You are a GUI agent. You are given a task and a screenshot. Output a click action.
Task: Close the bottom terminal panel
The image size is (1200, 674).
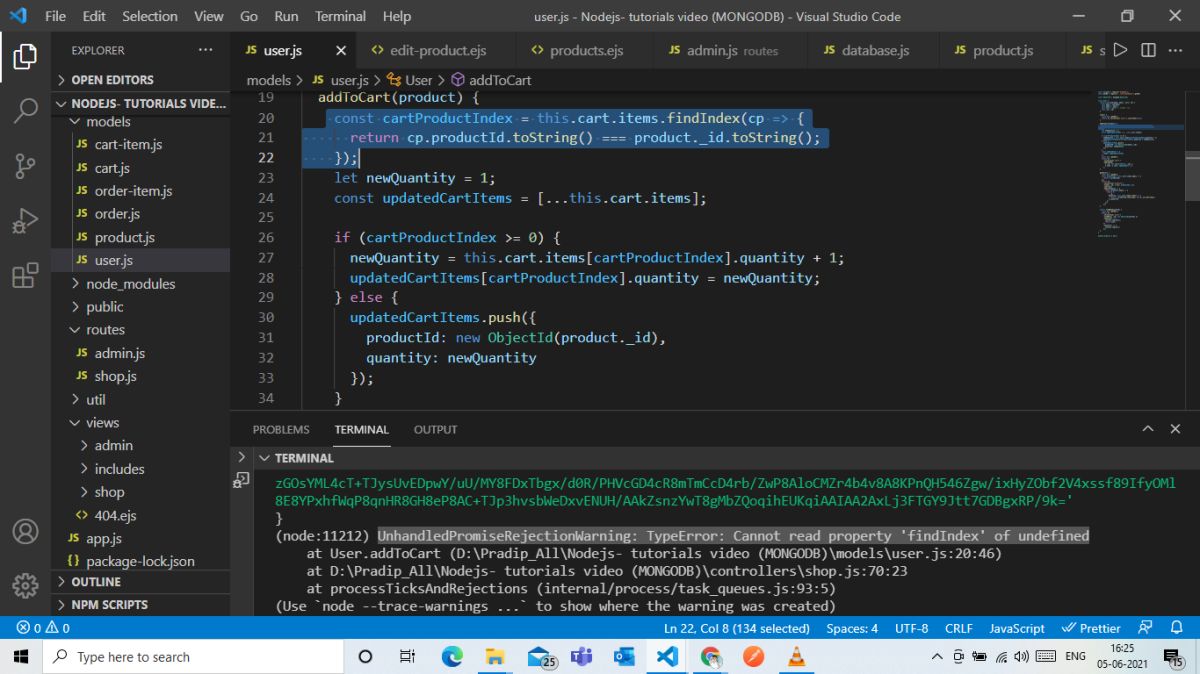click(1175, 429)
